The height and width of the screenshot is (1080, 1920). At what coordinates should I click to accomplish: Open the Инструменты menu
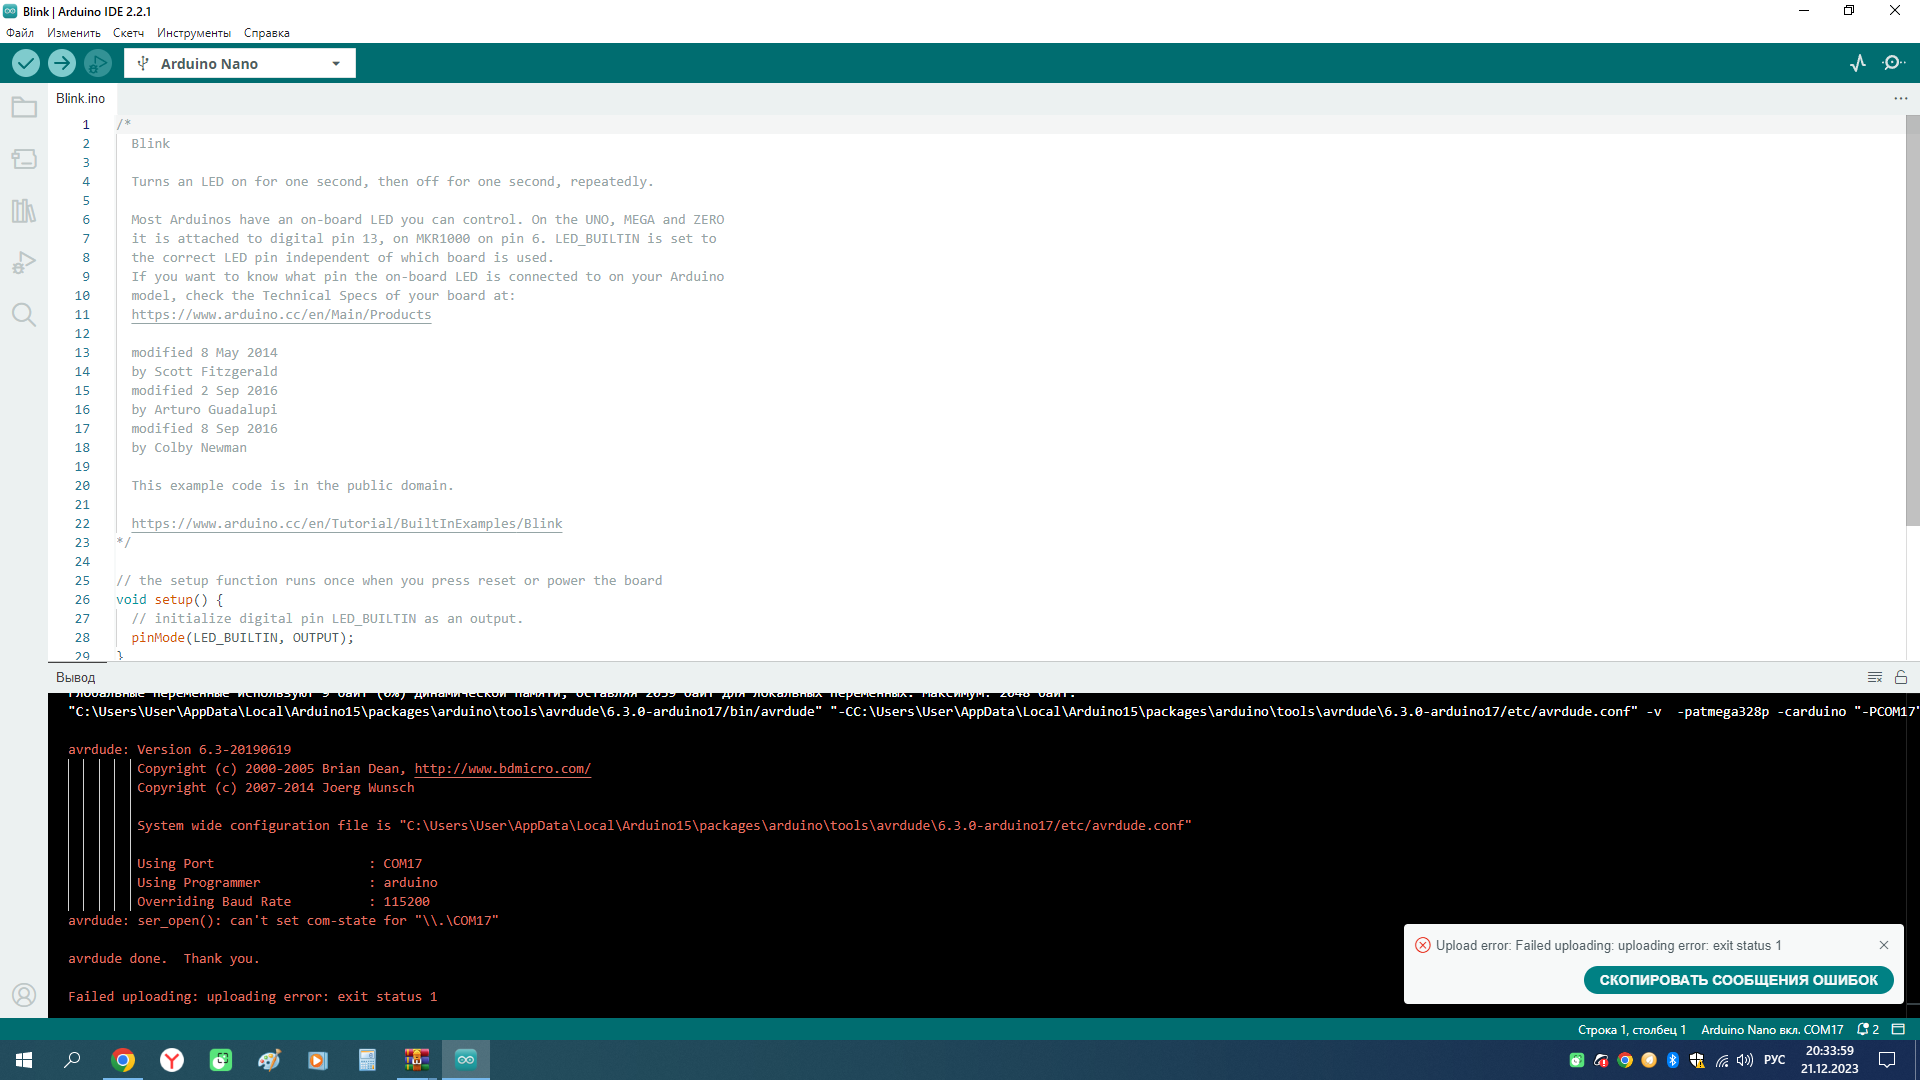(194, 33)
